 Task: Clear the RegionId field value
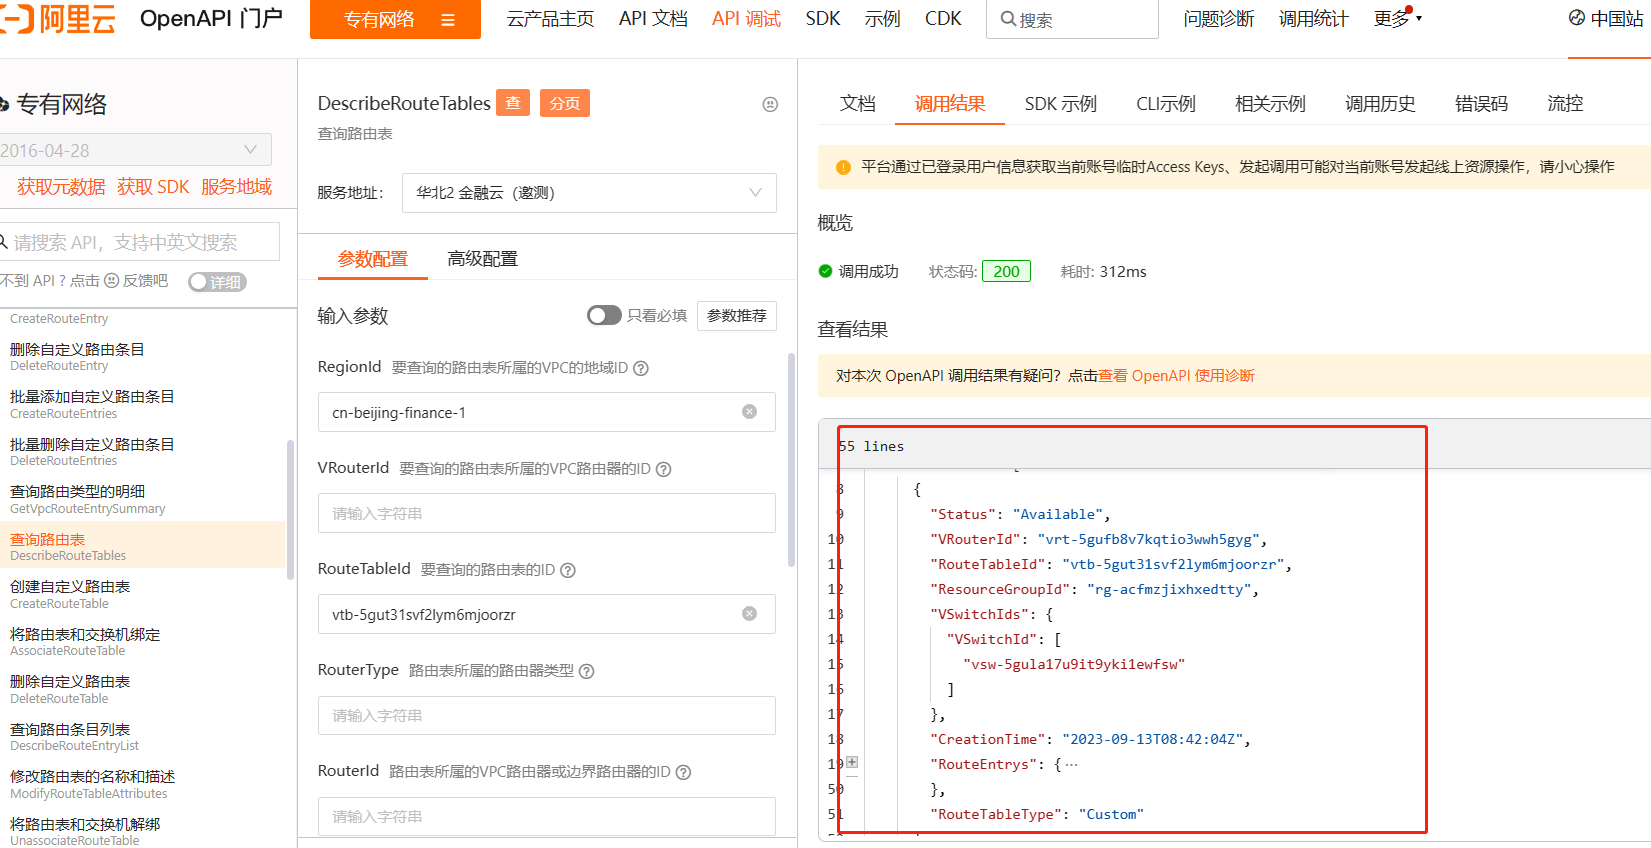[x=749, y=412]
